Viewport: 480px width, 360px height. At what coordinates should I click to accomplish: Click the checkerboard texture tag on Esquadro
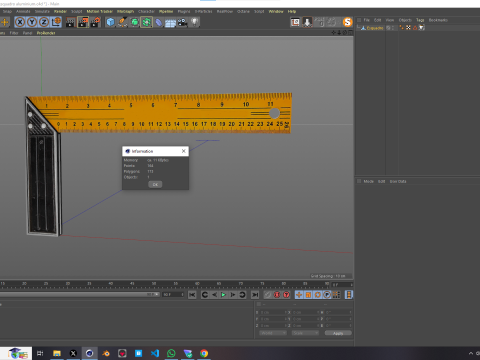tap(408, 28)
